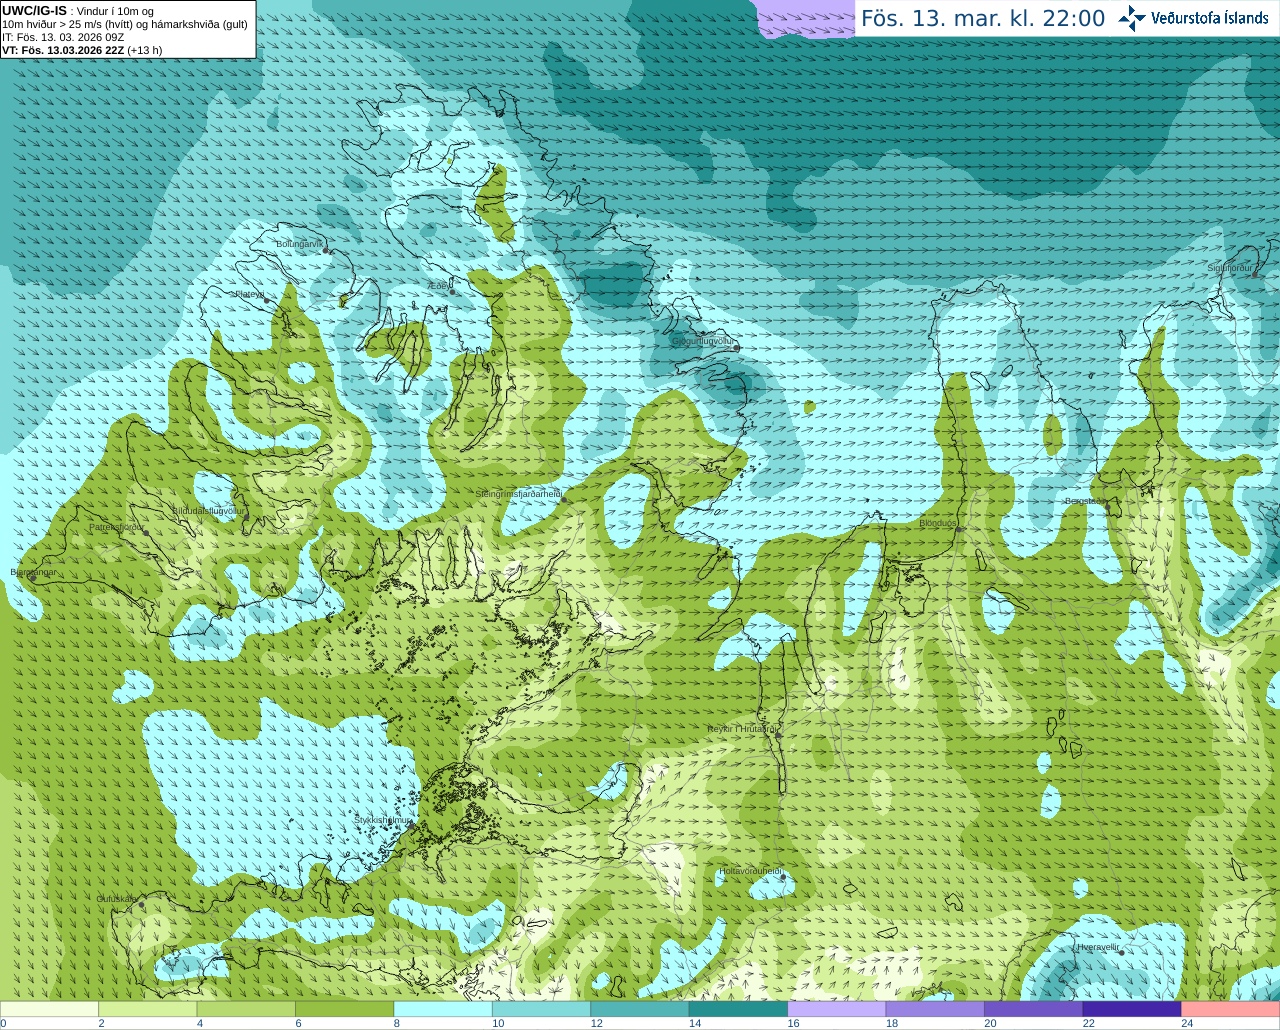
Task: Select the 0–2 m/s pale cream legend swatch
Action: click(49, 1009)
